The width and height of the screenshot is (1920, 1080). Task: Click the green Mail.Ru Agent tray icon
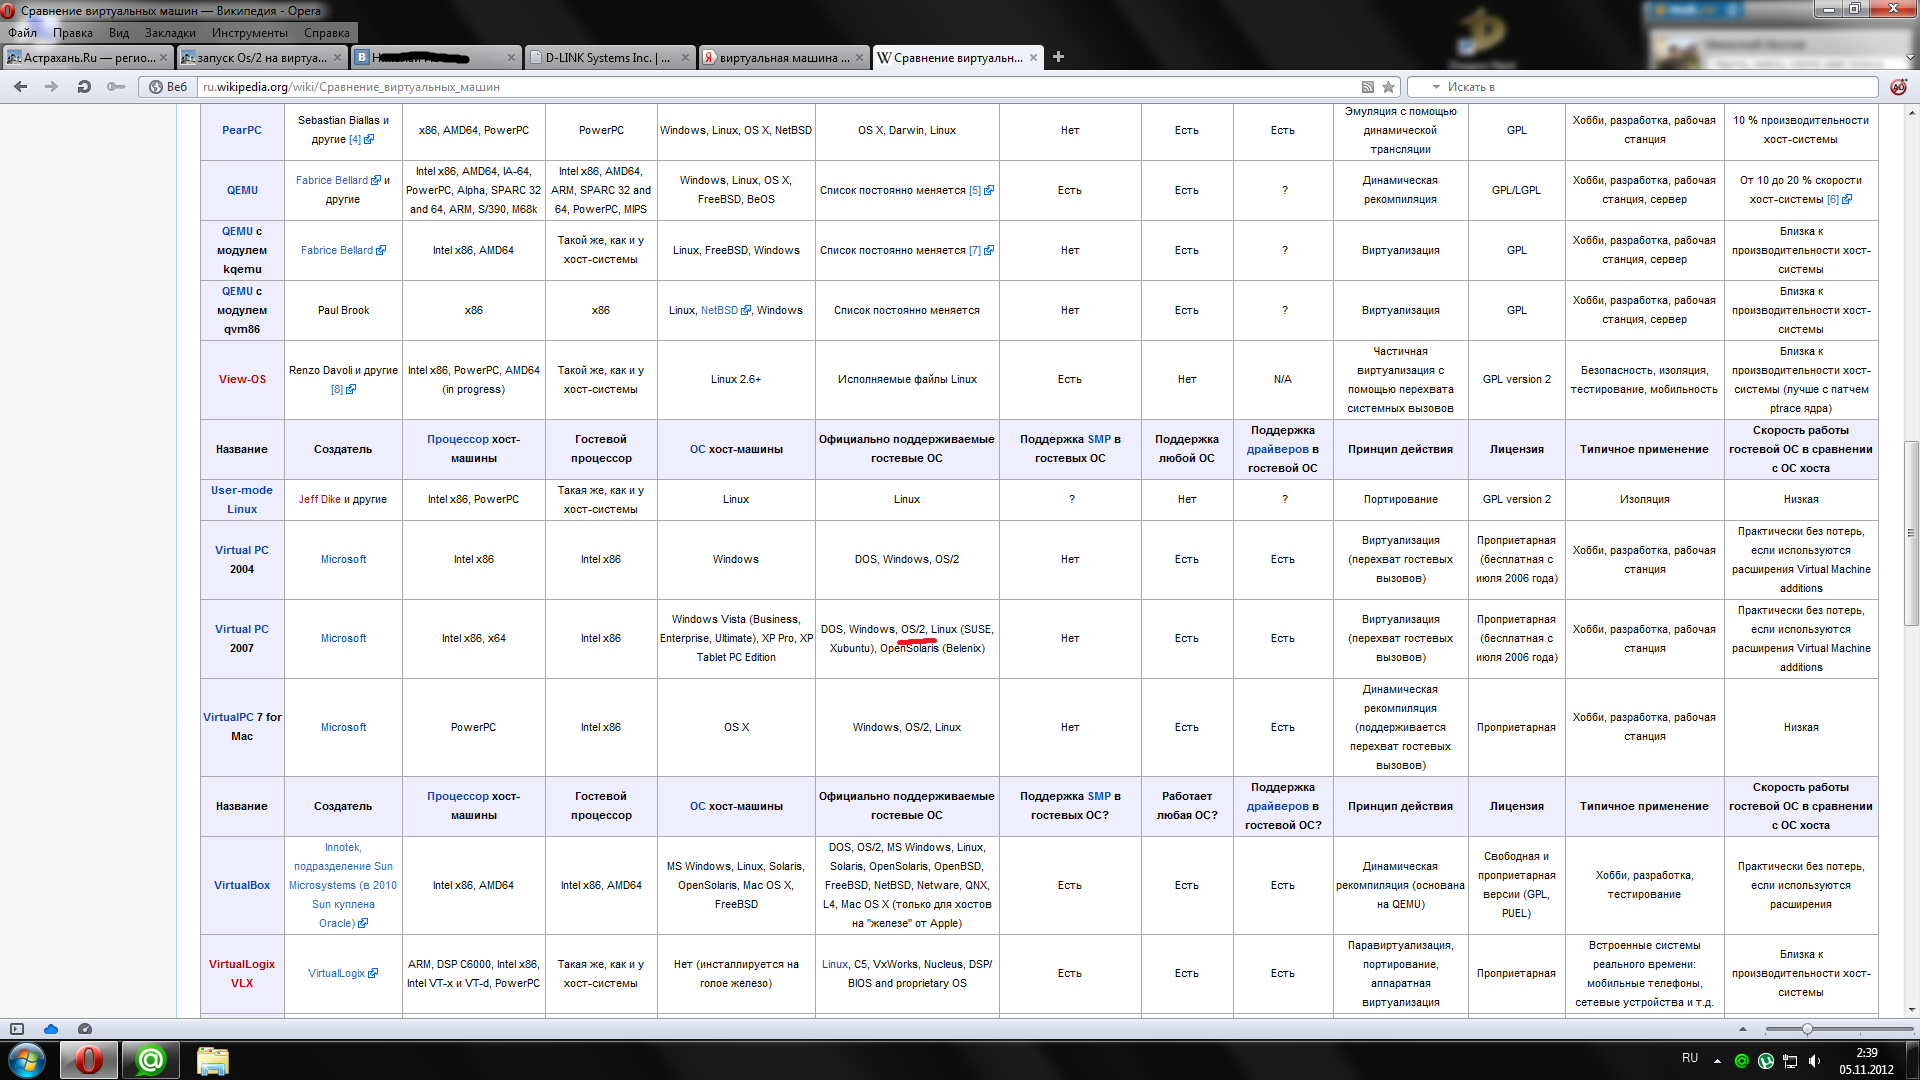1742,1060
